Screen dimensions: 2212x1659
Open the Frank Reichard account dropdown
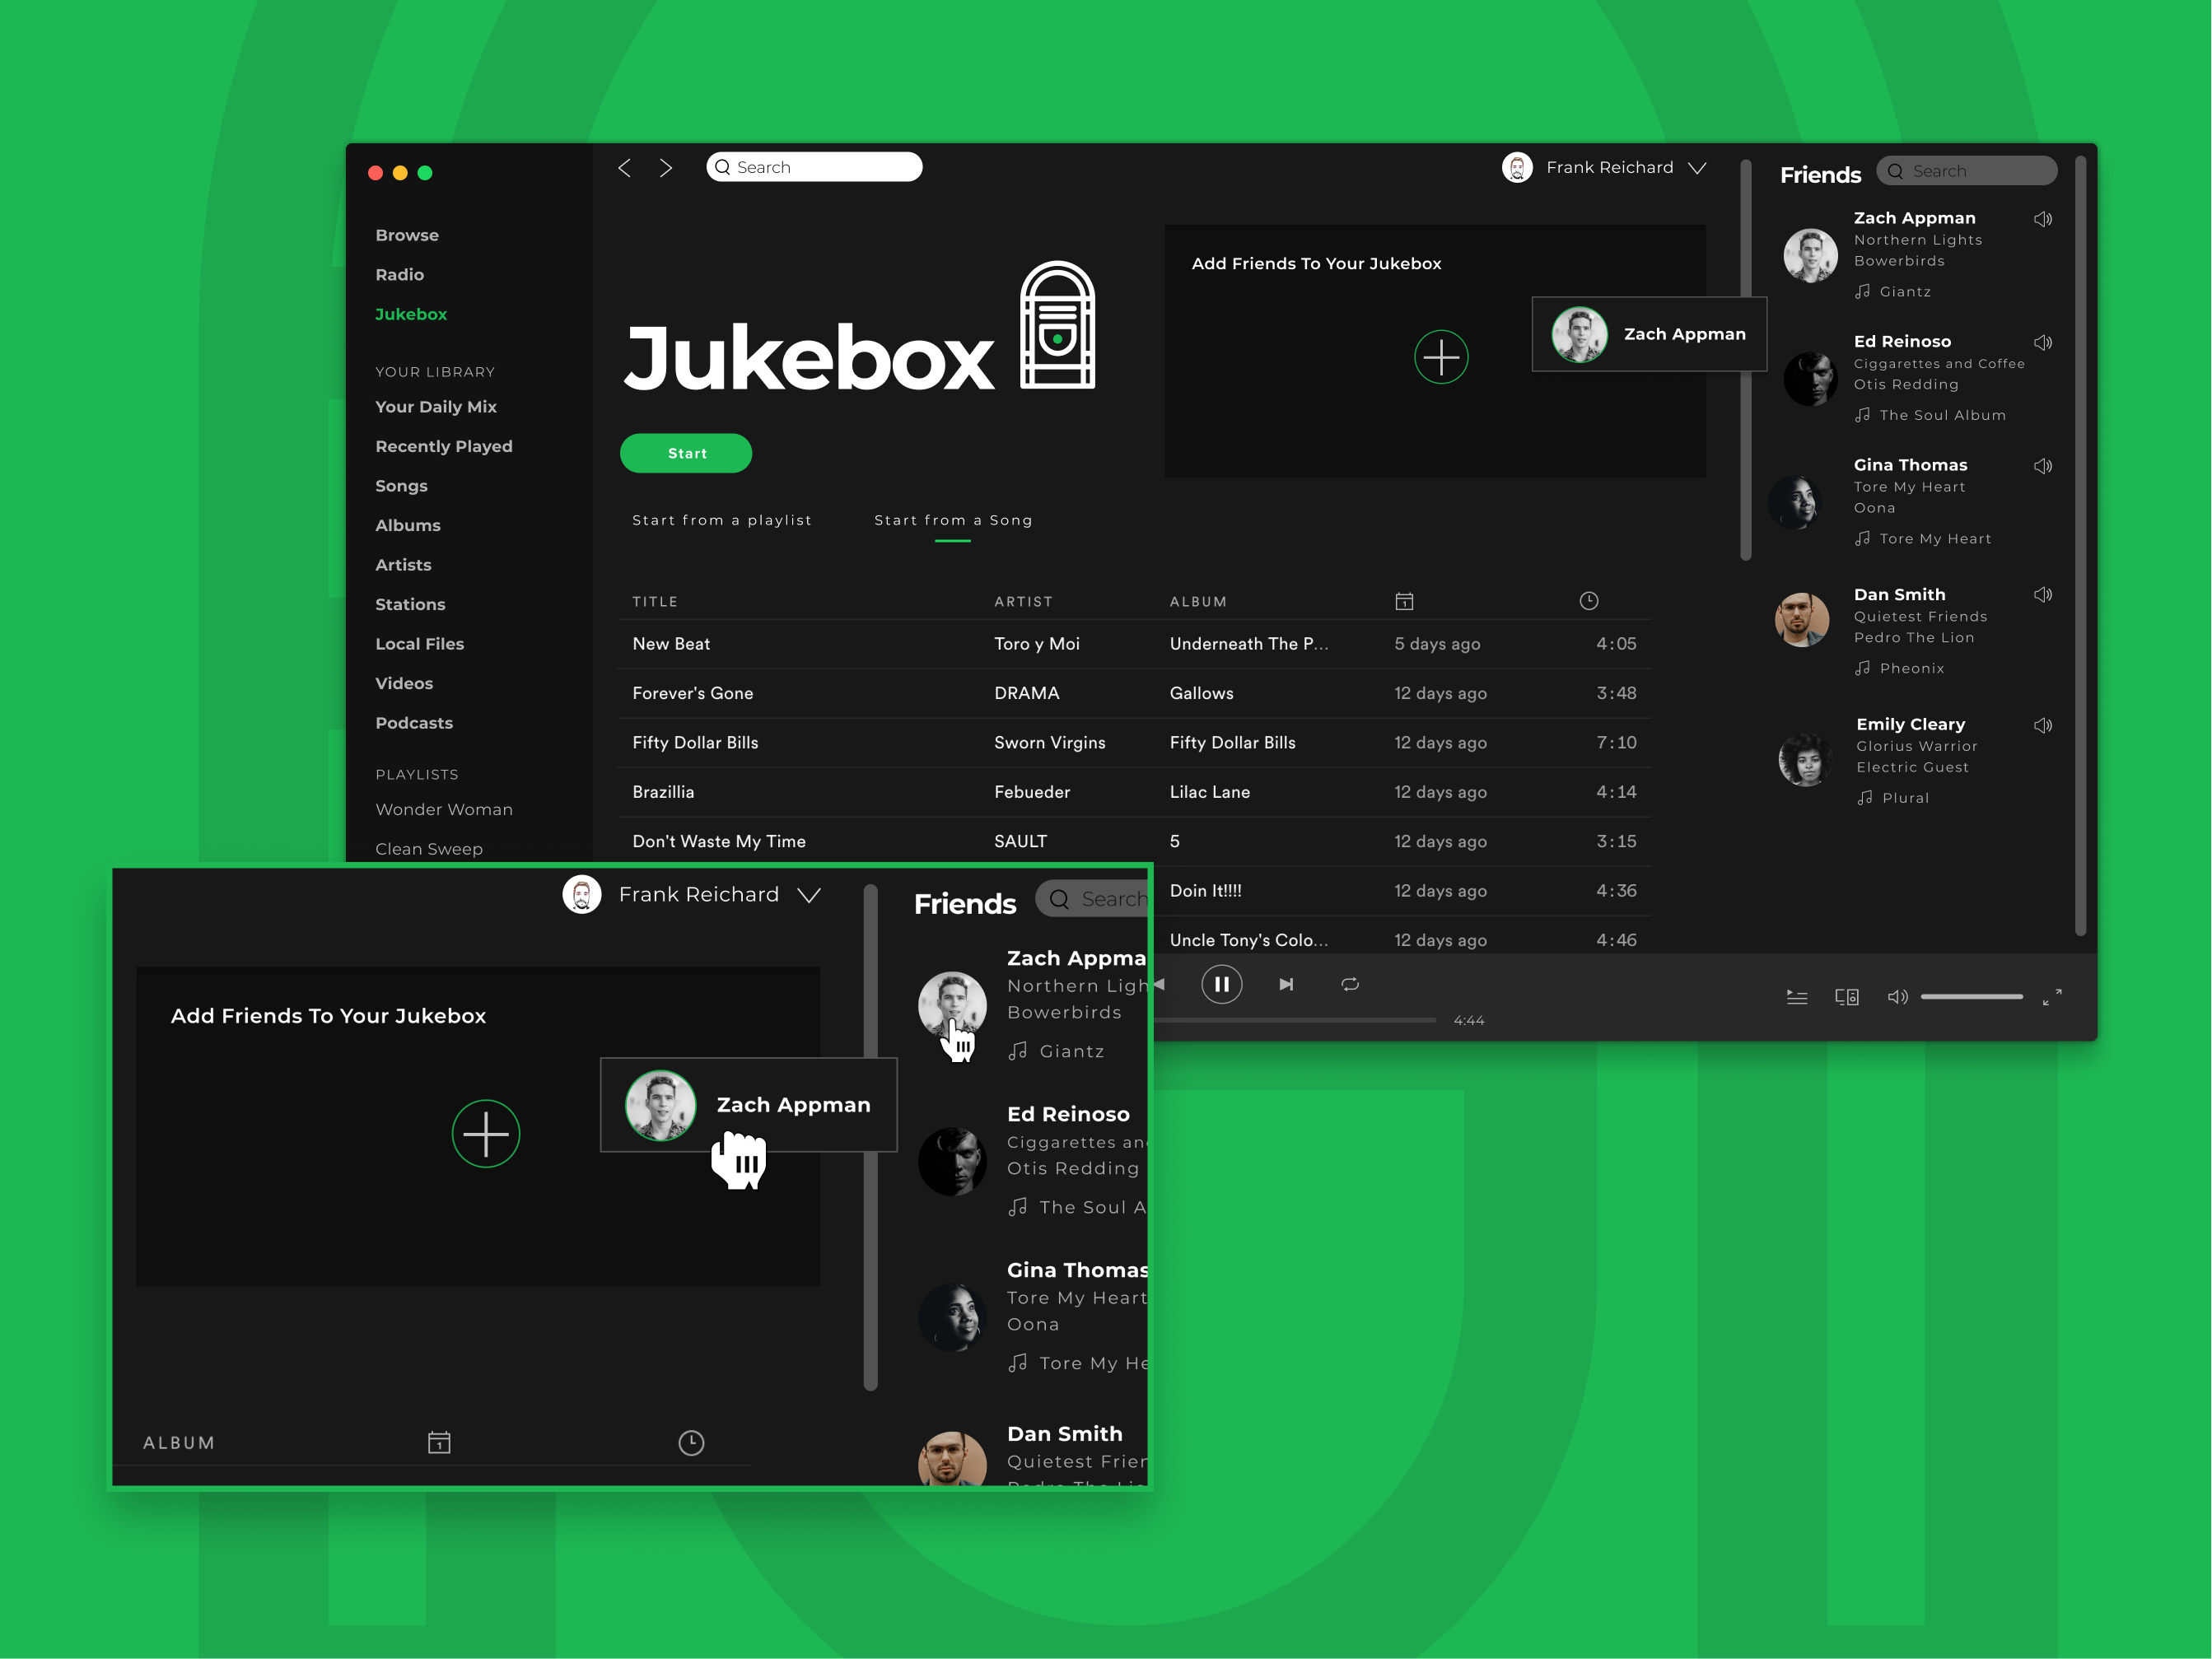[x=1698, y=167]
